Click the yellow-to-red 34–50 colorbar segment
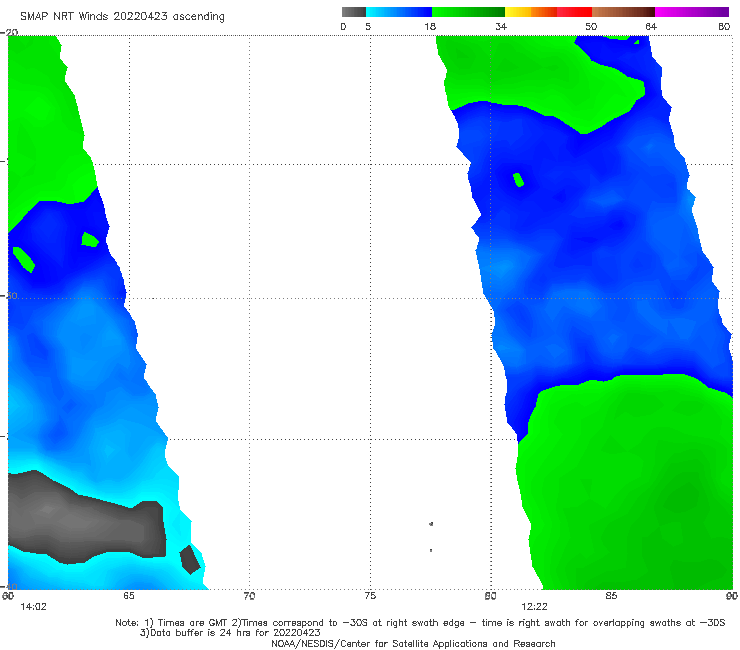 (548, 12)
